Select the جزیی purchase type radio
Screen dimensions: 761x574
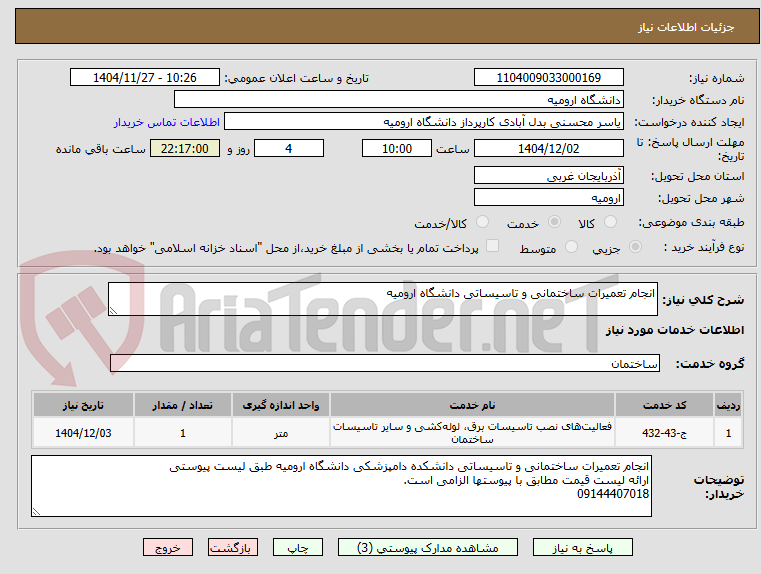click(x=635, y=247)
